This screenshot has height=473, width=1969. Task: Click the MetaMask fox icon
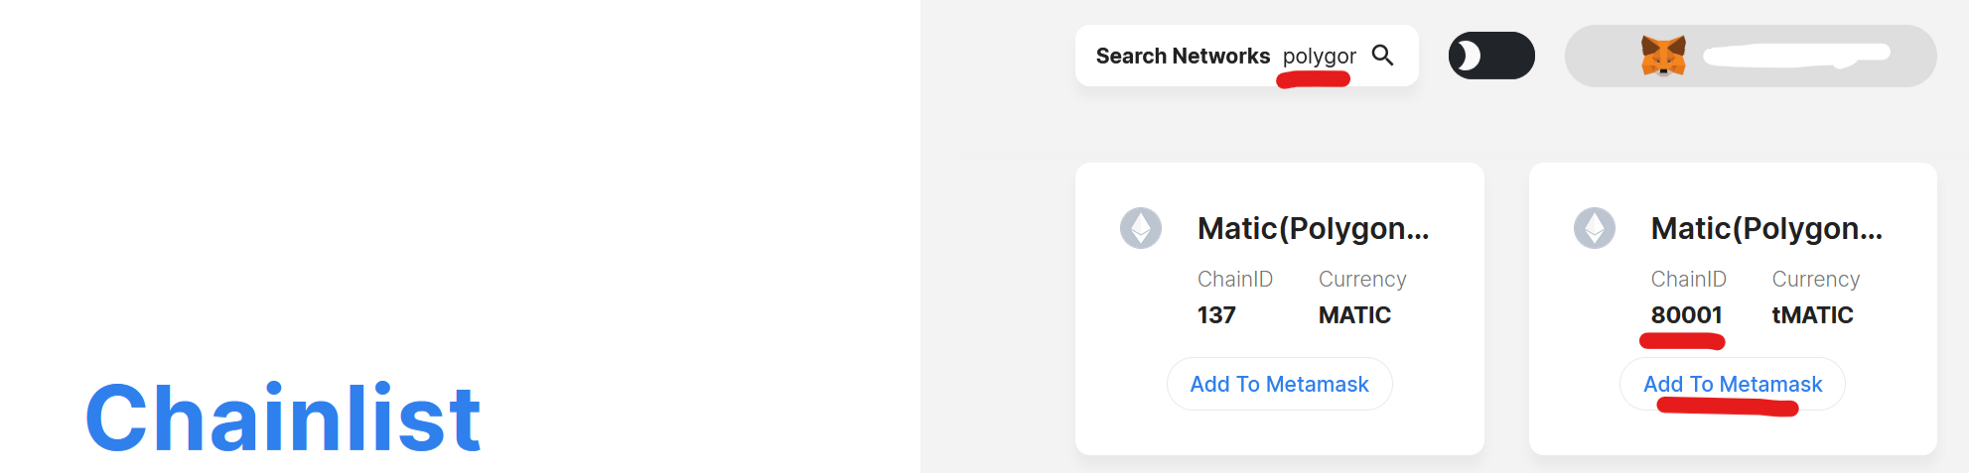(1663, 56)
